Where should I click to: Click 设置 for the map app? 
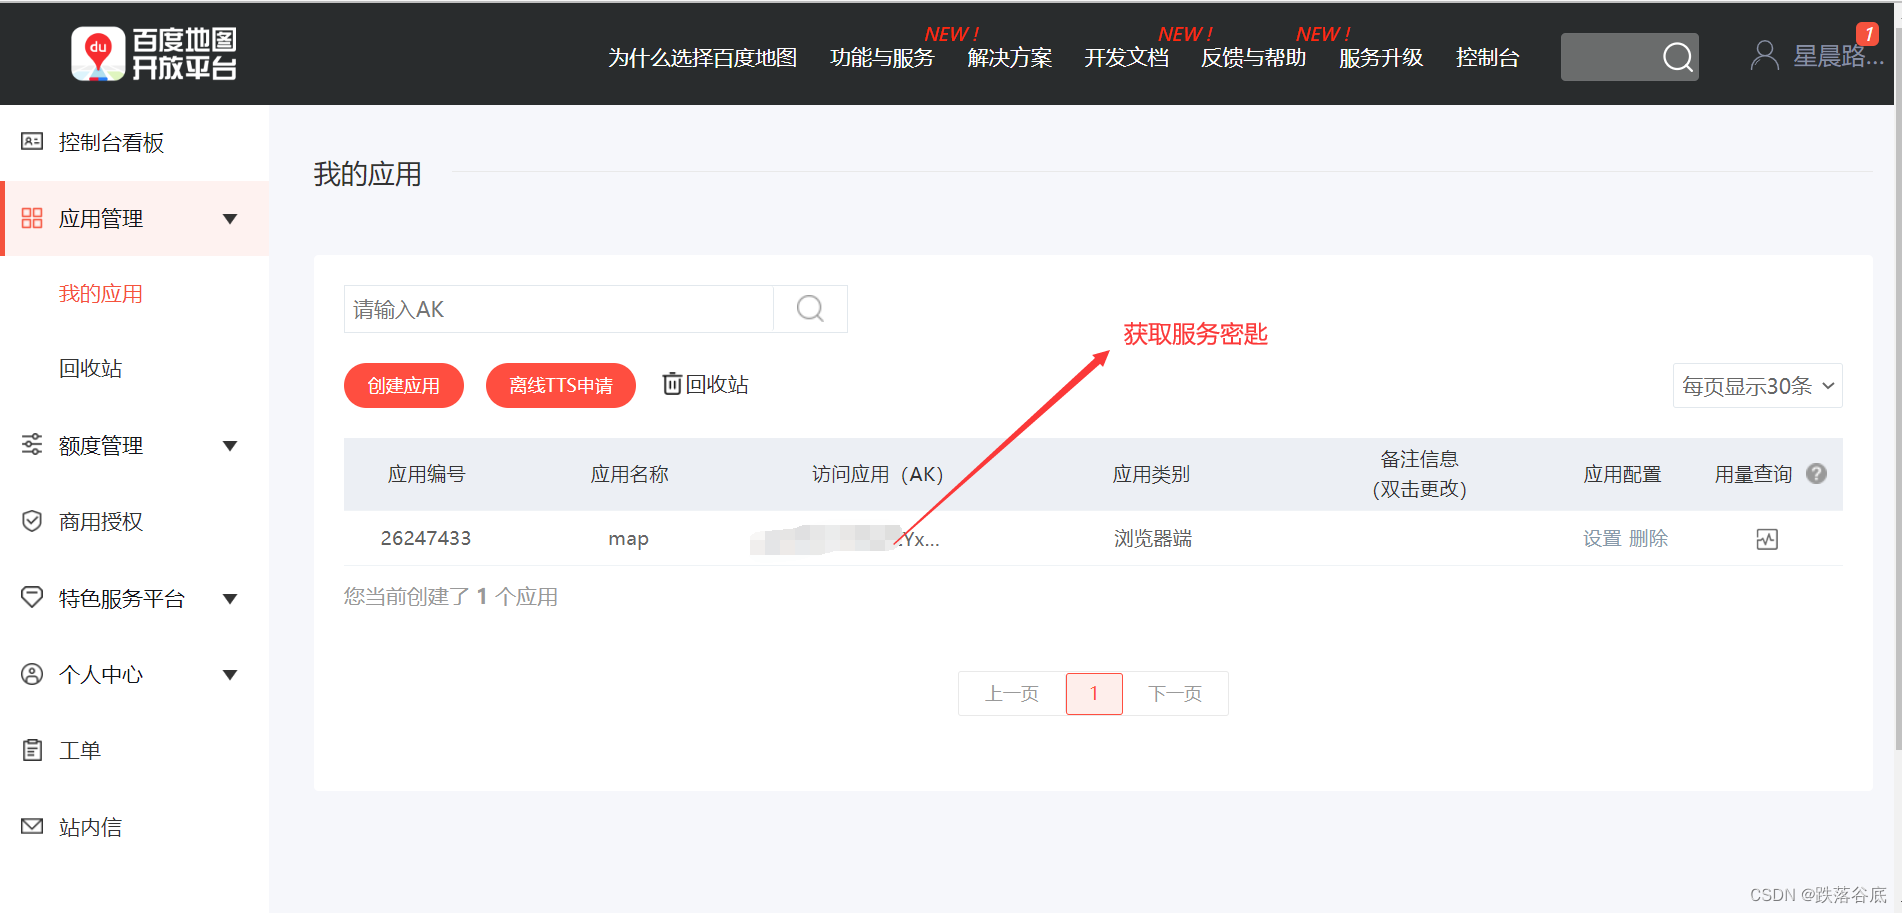pos(1601,539)
